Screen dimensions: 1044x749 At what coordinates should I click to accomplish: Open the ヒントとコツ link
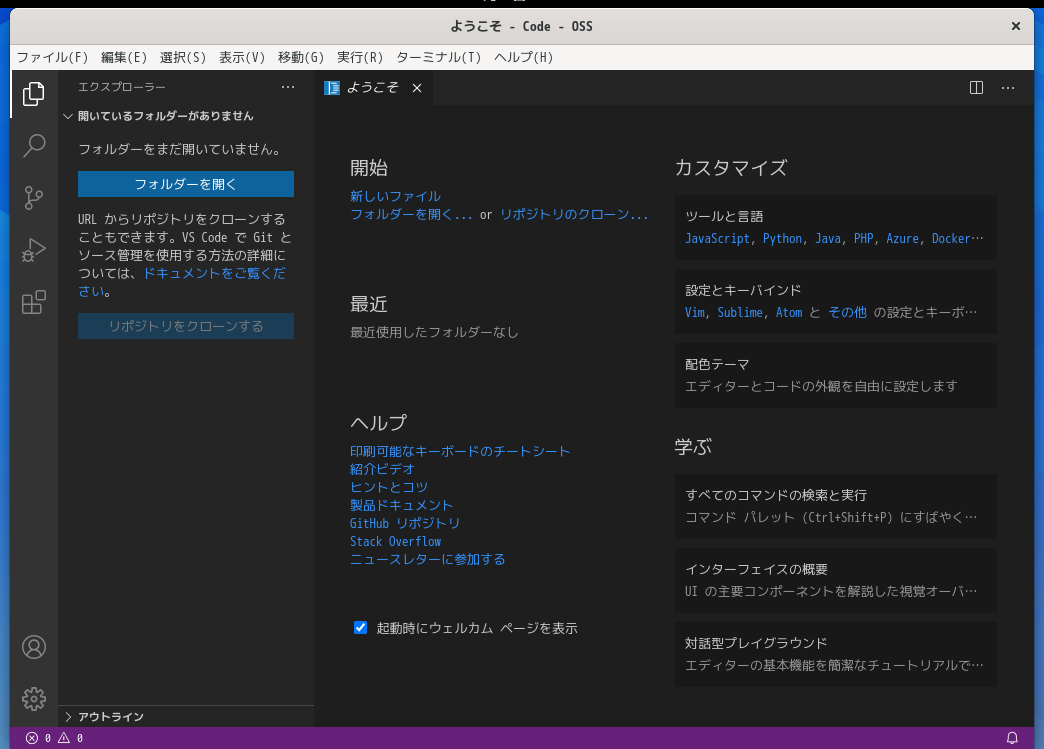click(389, 487)
